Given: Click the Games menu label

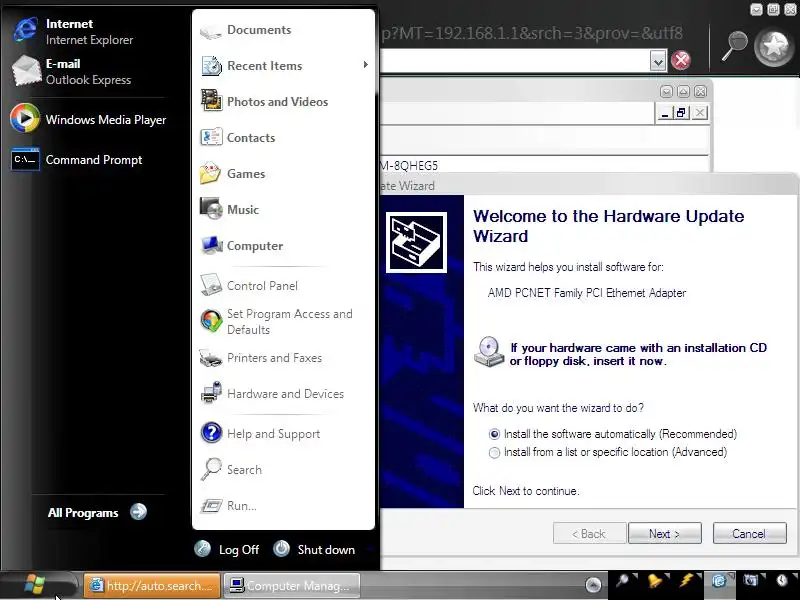Looking at the screenshot, I should 246,173.
